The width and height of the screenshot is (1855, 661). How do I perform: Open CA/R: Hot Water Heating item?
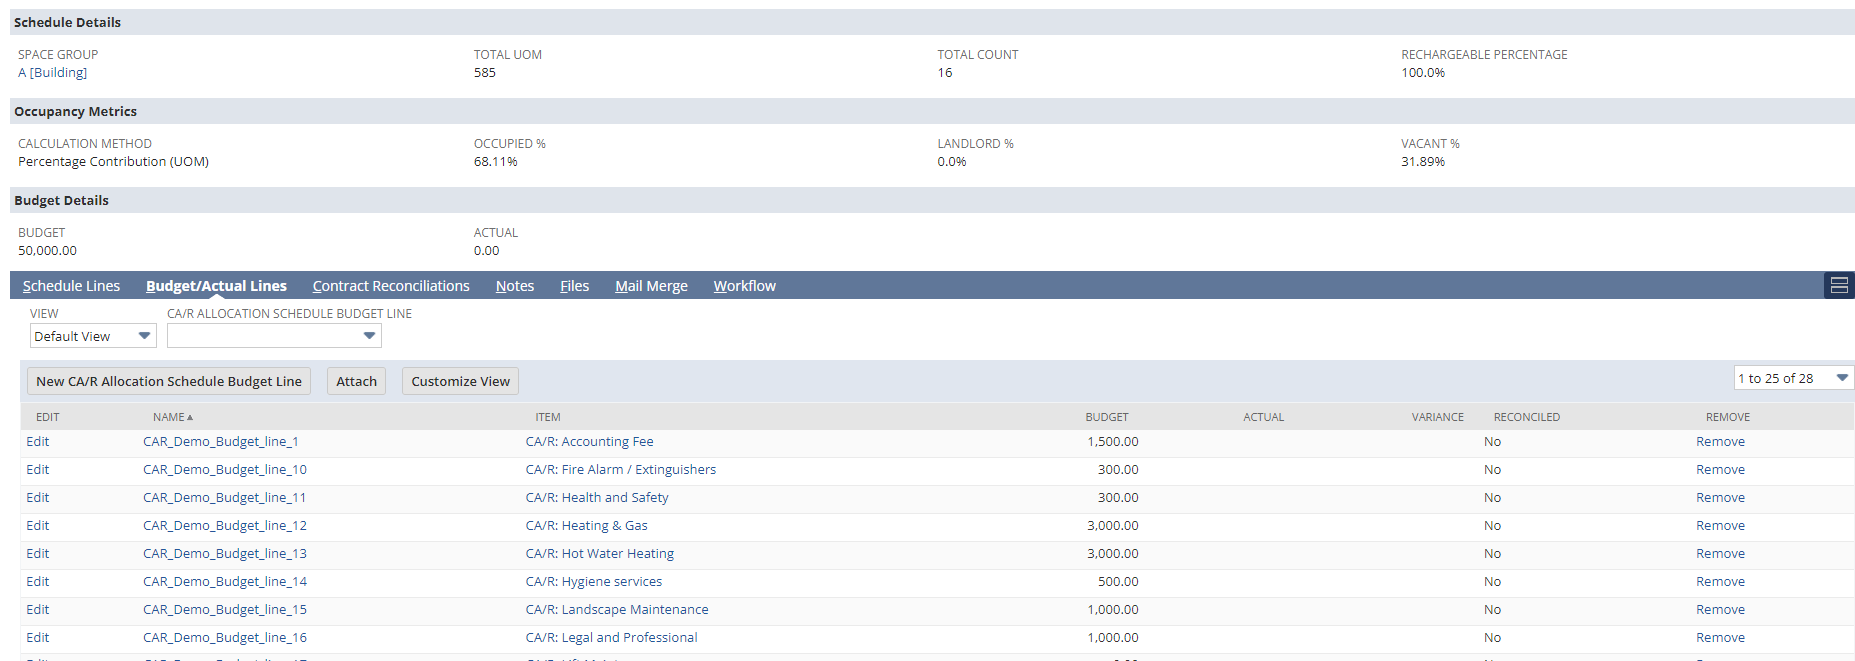click(600, 553)
